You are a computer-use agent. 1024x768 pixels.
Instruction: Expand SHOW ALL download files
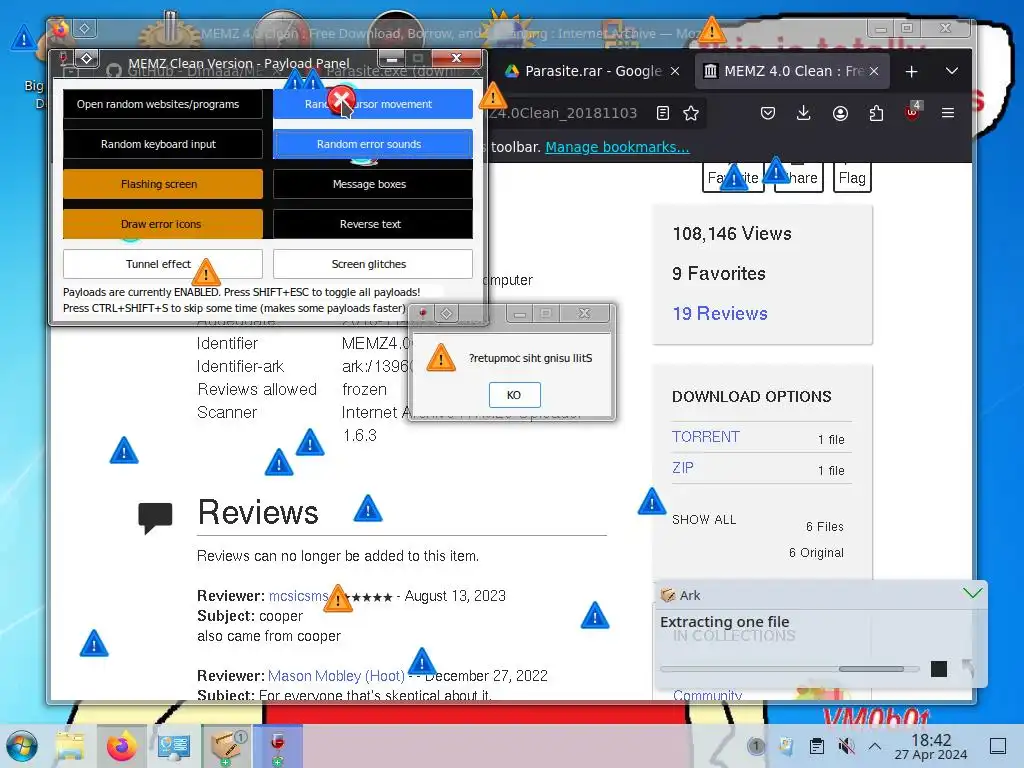(x=704, y=520)
